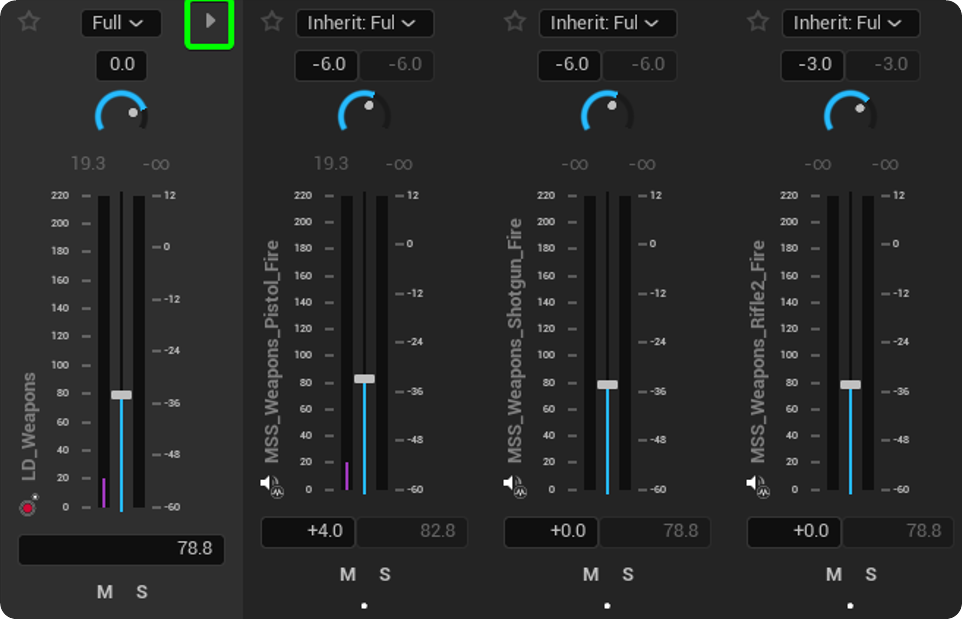Select the MSS_Weapons_Pistol_Fire name label
Viewport: 962px width, 619px height.
(271, 352)
